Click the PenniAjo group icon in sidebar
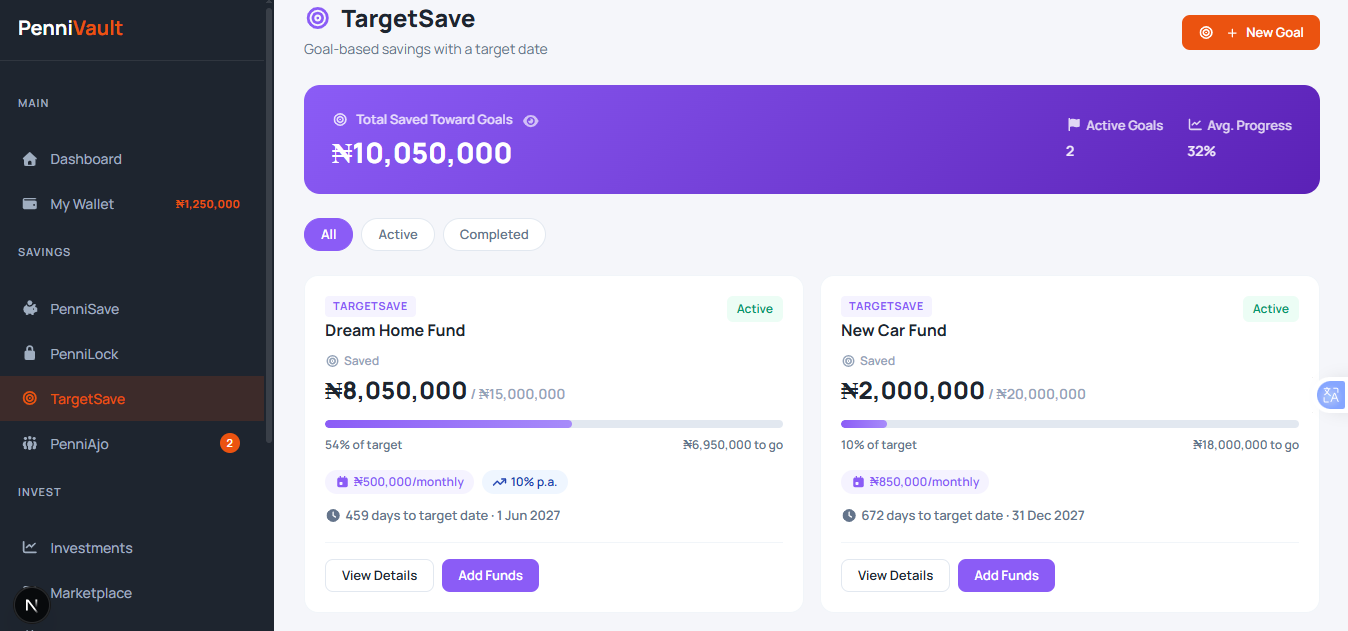Screen dimensions: 1348x631 coord(30,443)
